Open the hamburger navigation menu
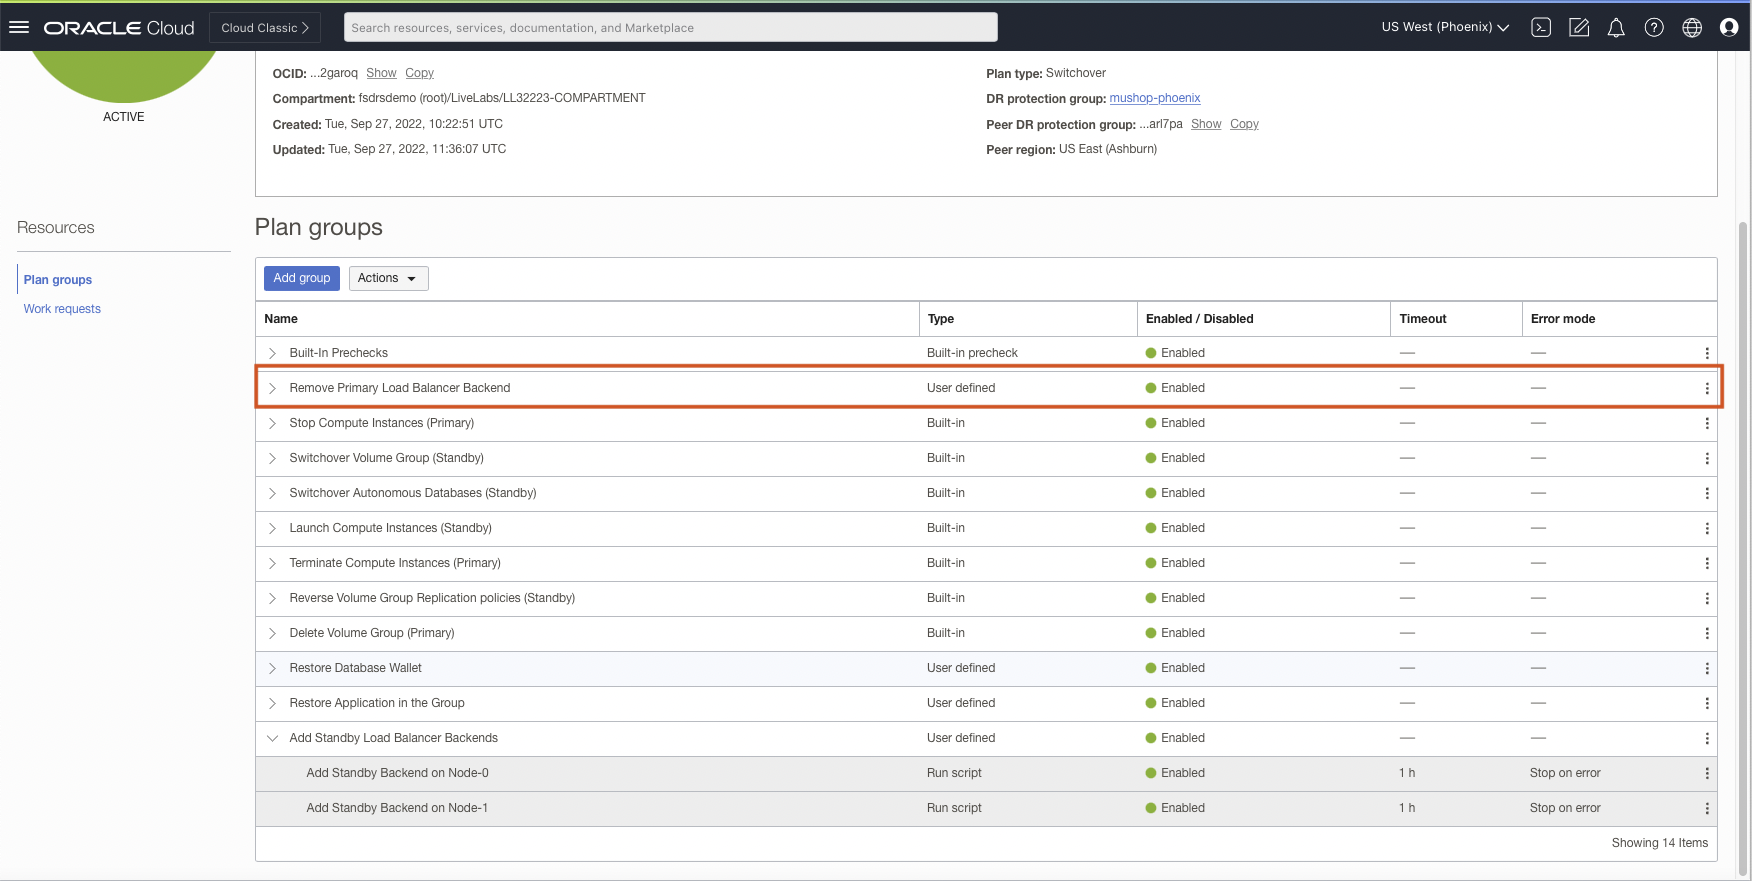The image size is (1752, 881). point(19,27)
